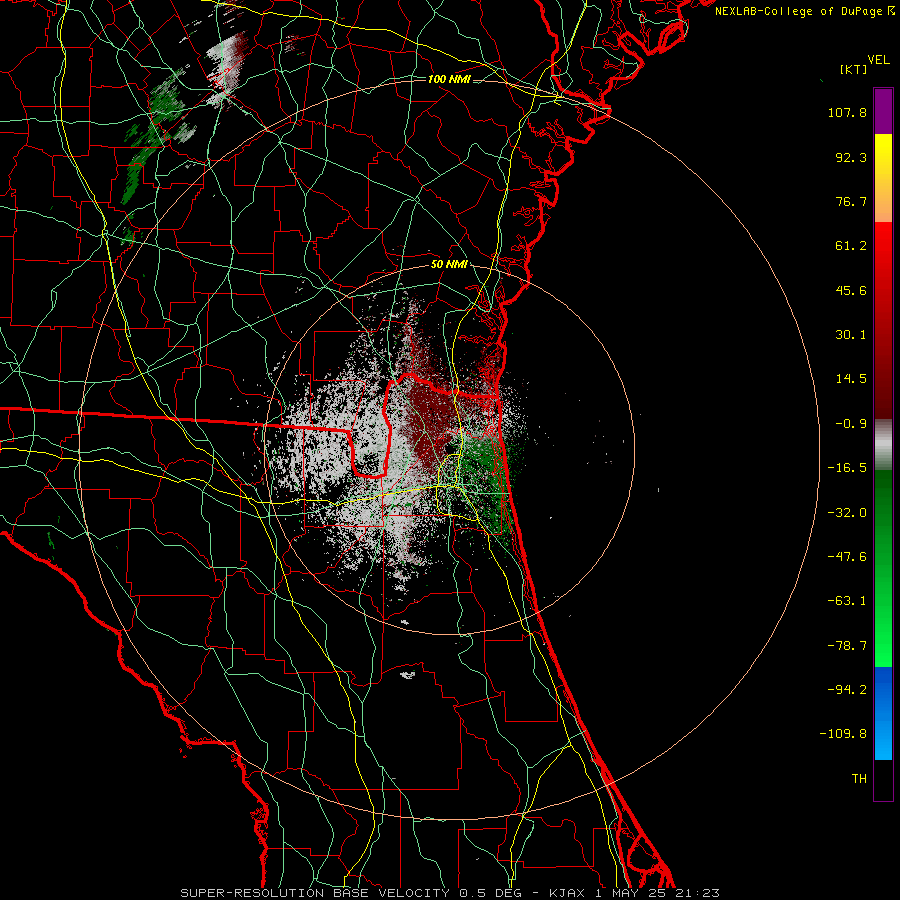This screenshot has width=900, height=900.
Task: Click the 76.7 velocity scale value
Action: 851,201
